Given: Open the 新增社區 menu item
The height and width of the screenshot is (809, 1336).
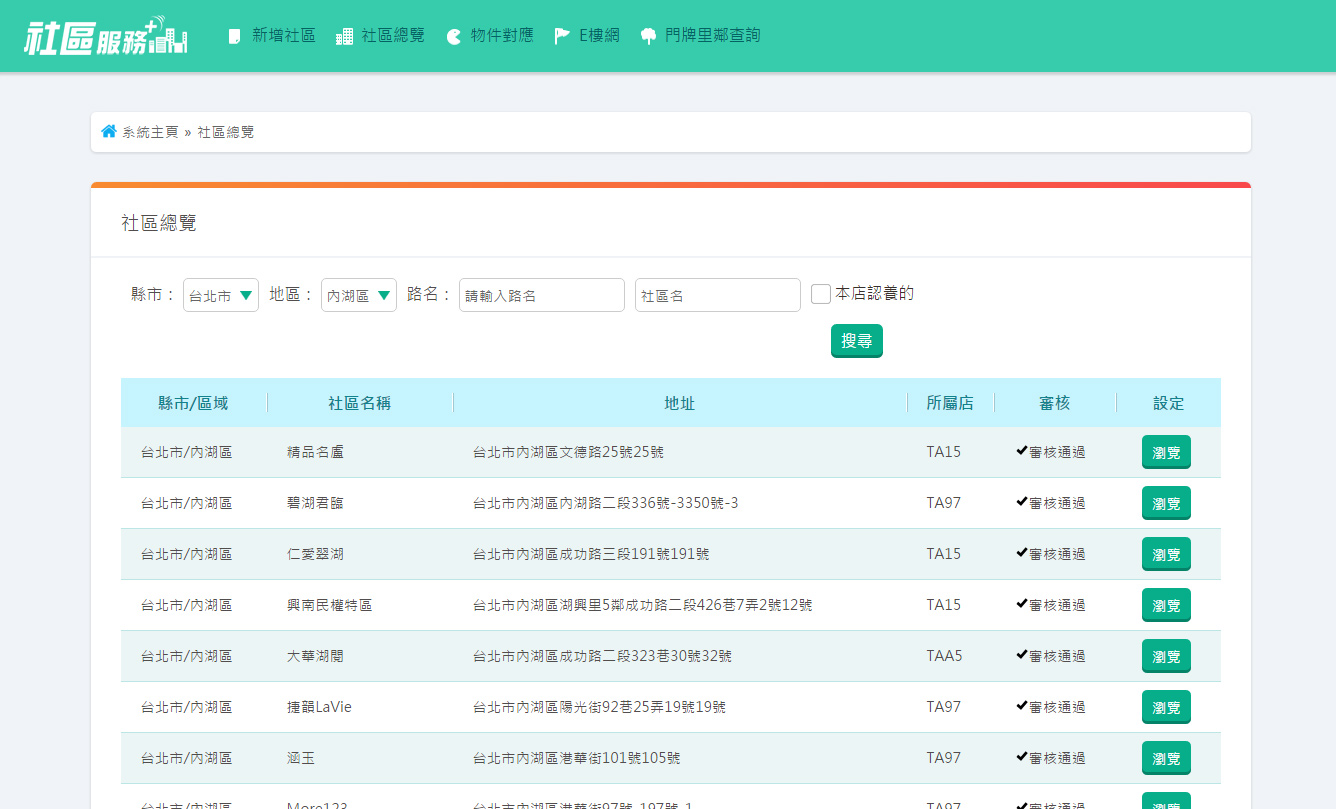Looking at the screenshot, I should [284, 36].
